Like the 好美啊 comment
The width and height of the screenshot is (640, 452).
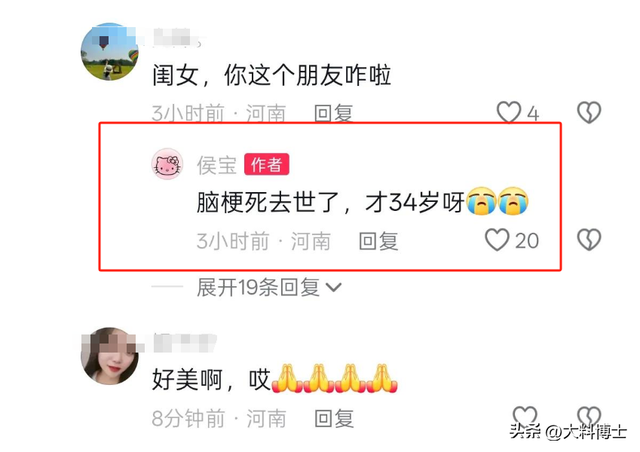[524, 416]
